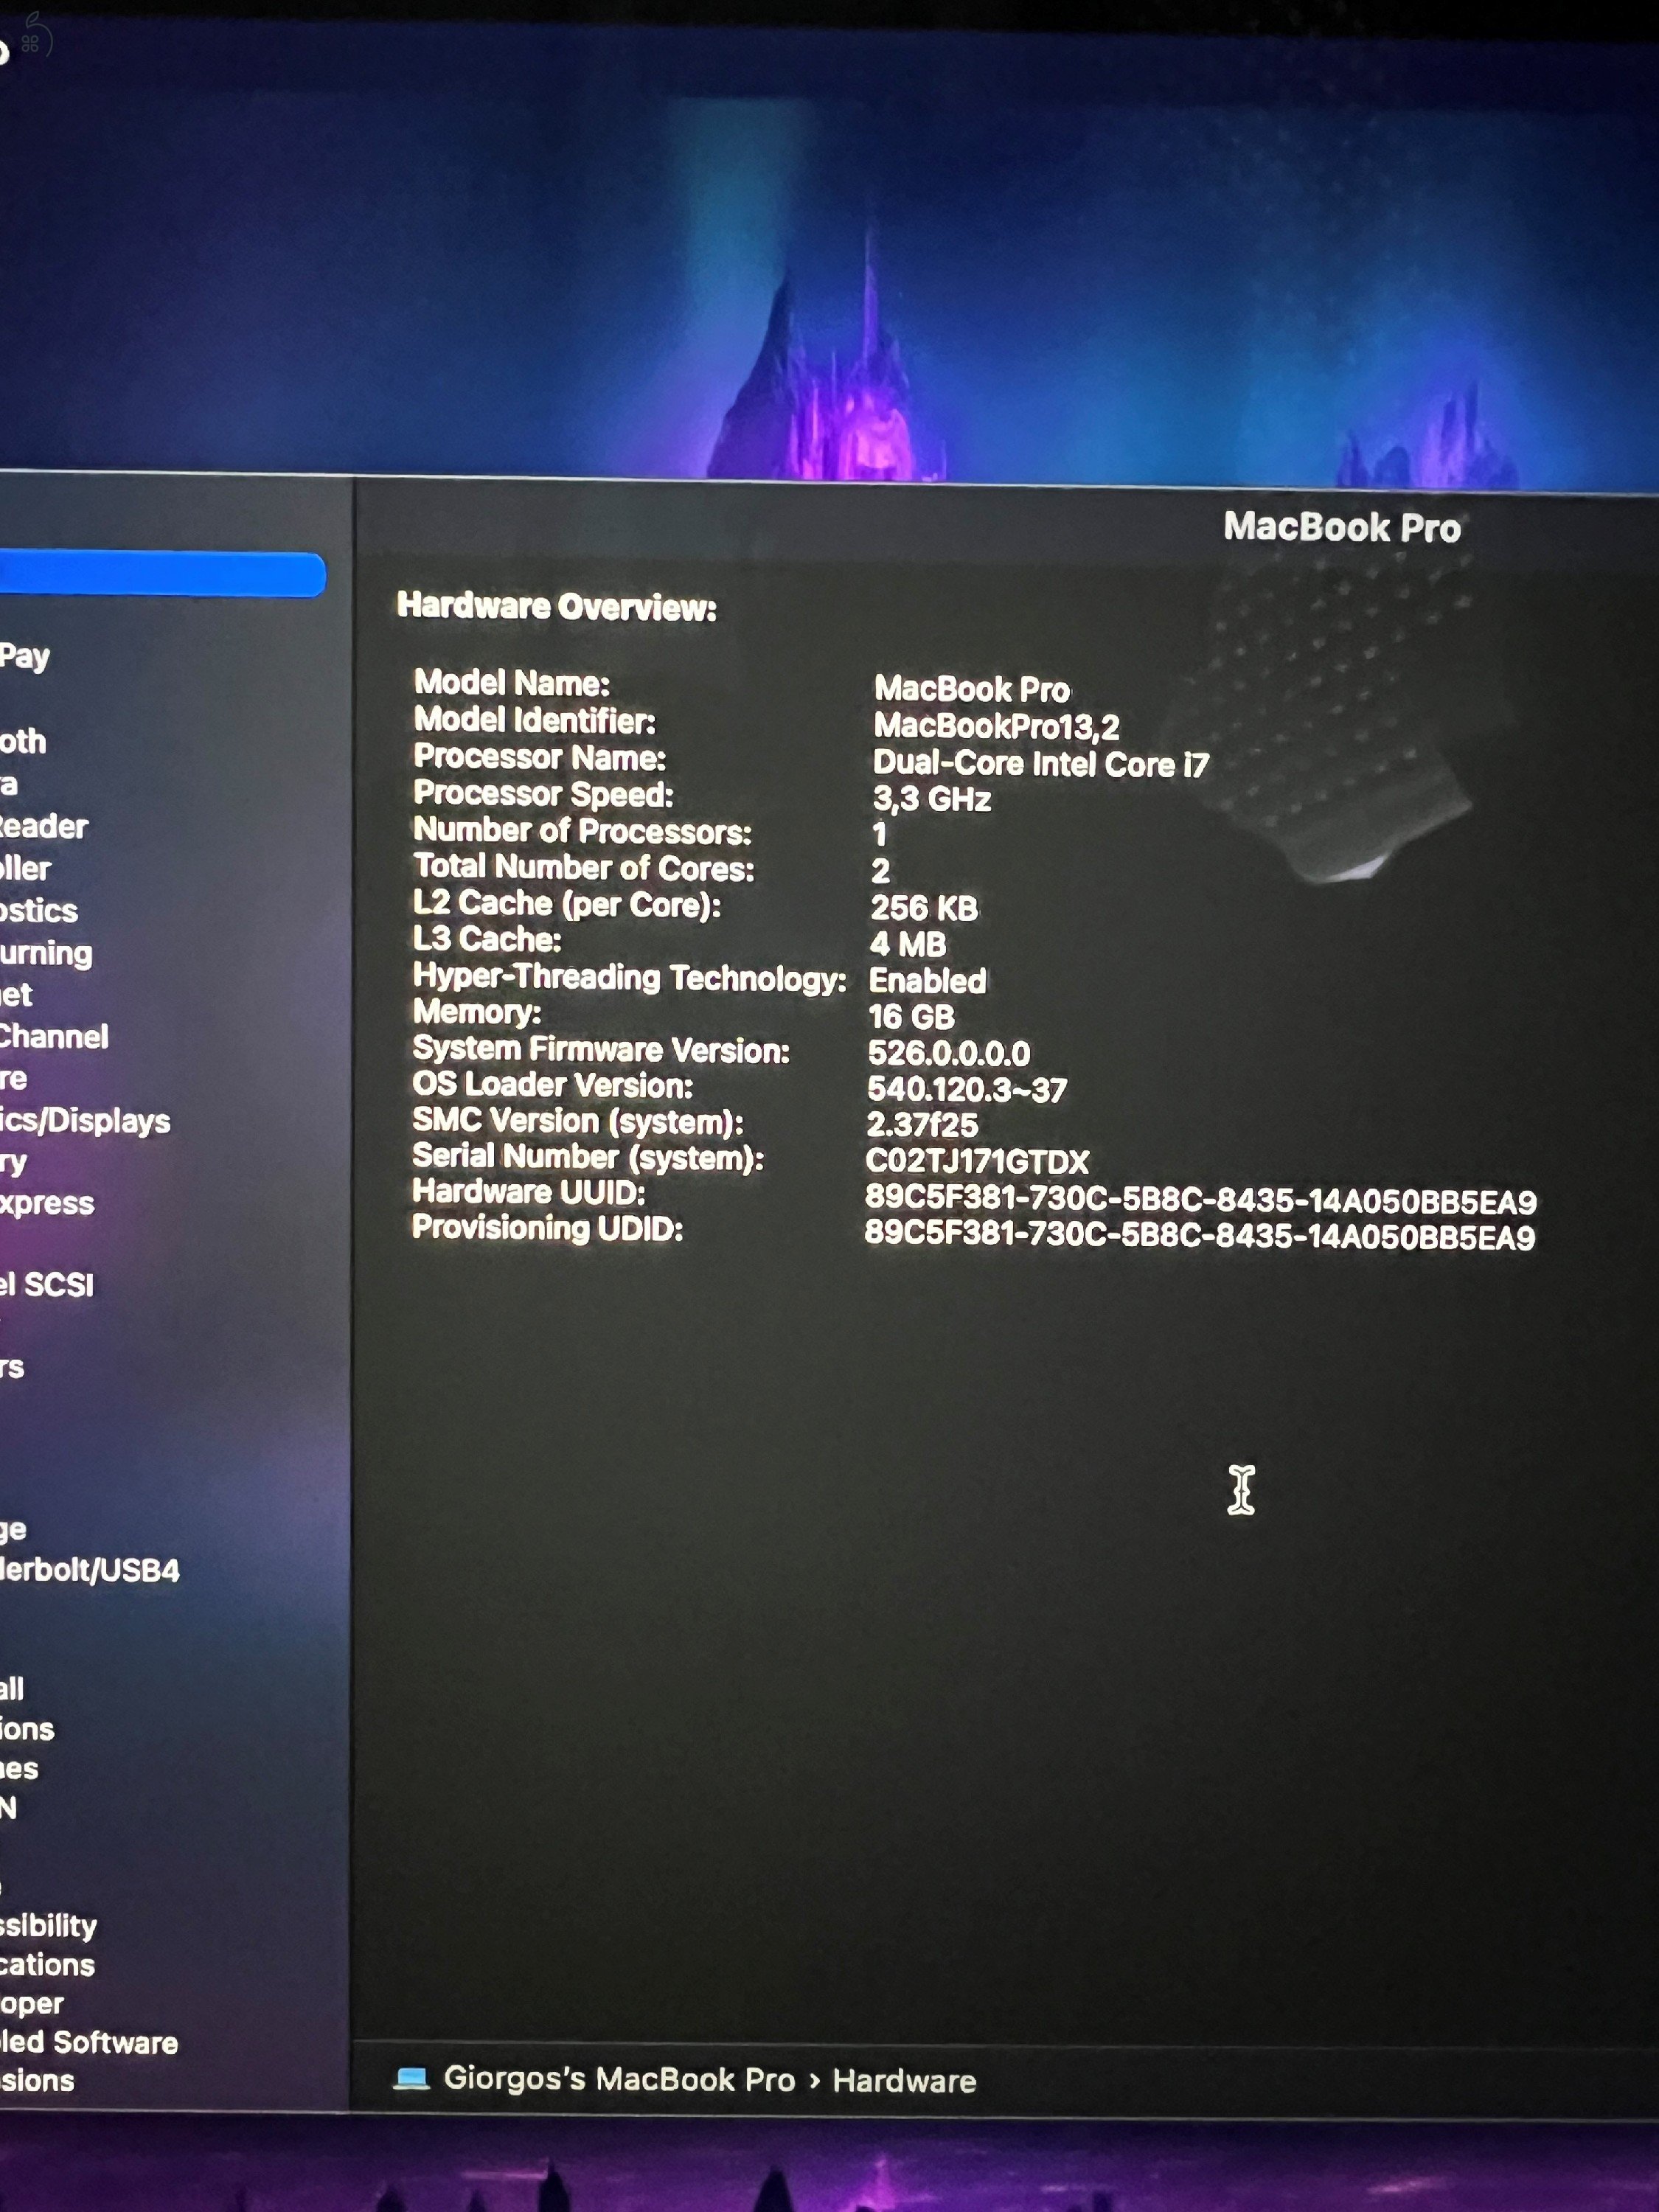
Task: Click the "3,3 GHz" processor speed value
Action: [x=932, y=799]
